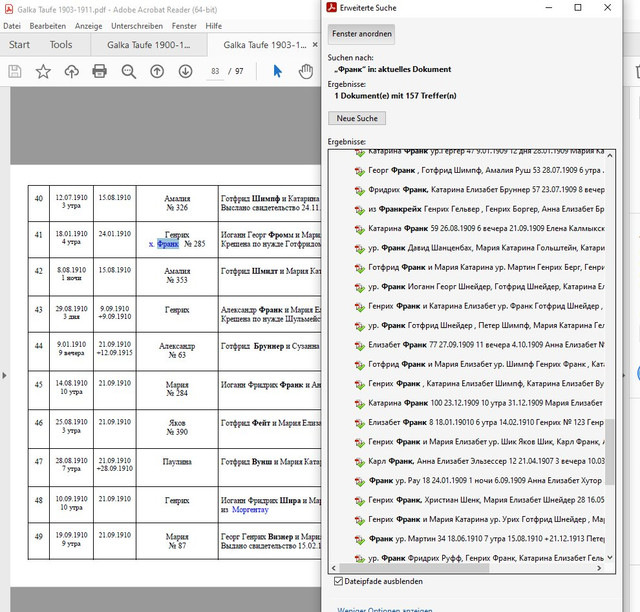640x612 pixels.
Task: Click the Neue Suche button
Action: 357,118
